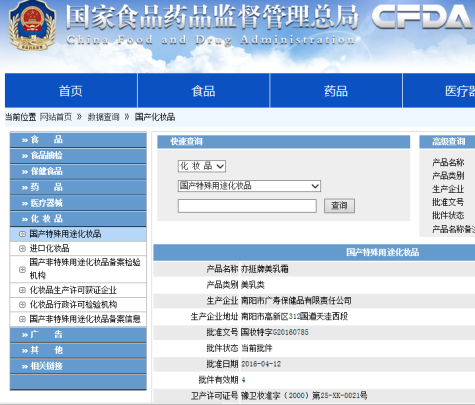Screen dimensions: 475x405
Task: Click the 卫产许可证号 value text
Action: (x=304, y=396)
